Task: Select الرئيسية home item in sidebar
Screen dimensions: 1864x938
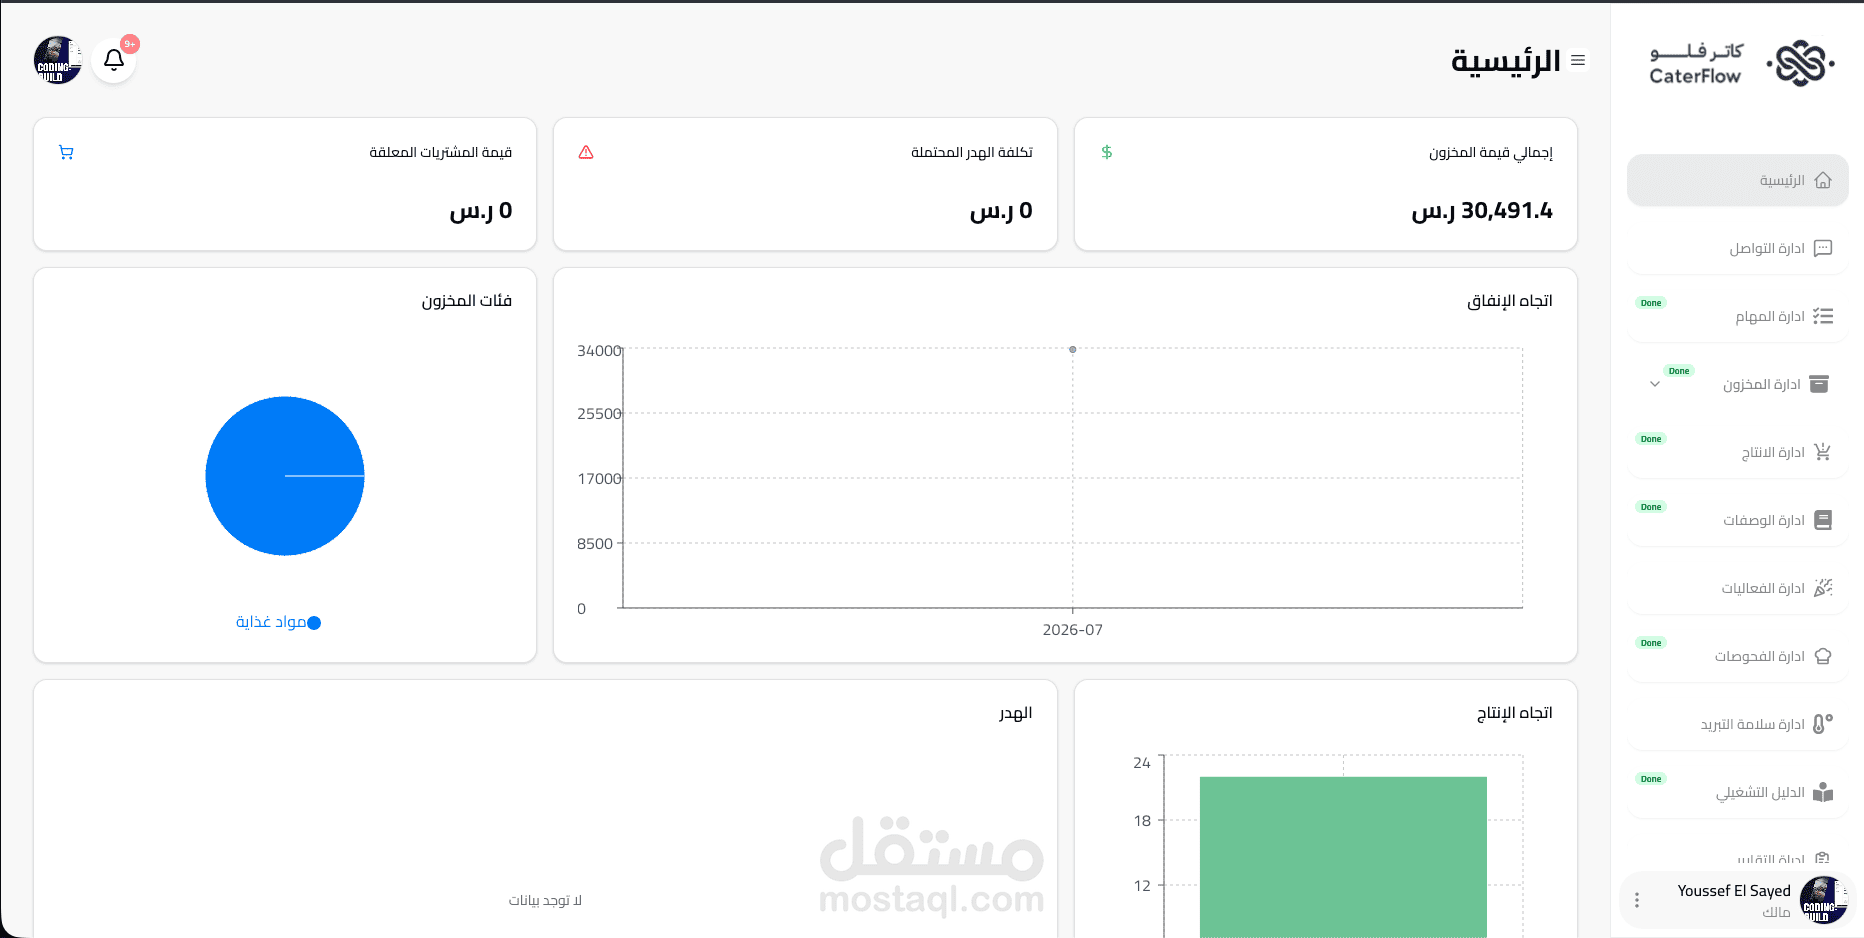Action: 1738,180
